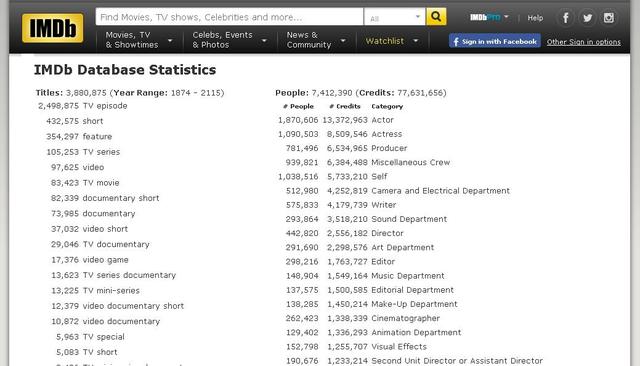Click the 'Category' column header
Screen dimensions: 640x366
387,106
